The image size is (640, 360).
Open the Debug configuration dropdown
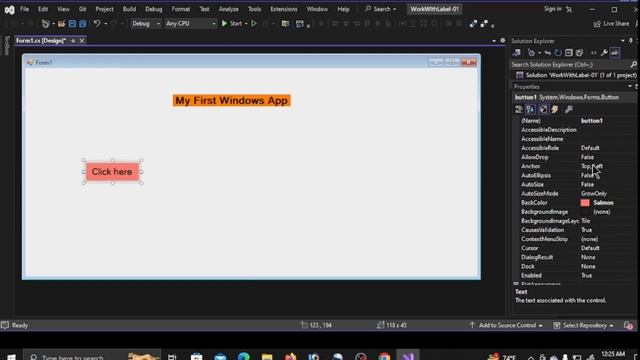(146, 24)
